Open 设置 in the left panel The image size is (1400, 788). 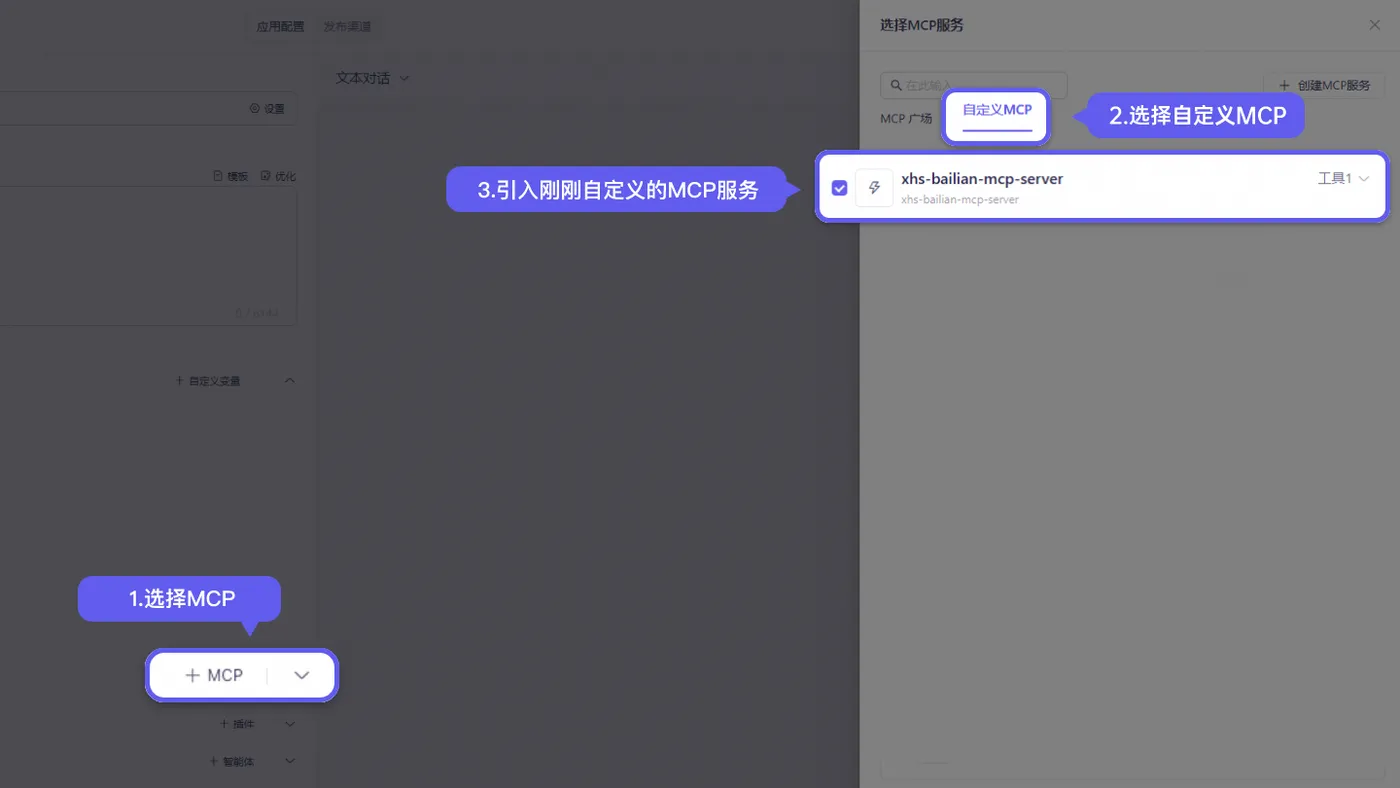(267, 108)
